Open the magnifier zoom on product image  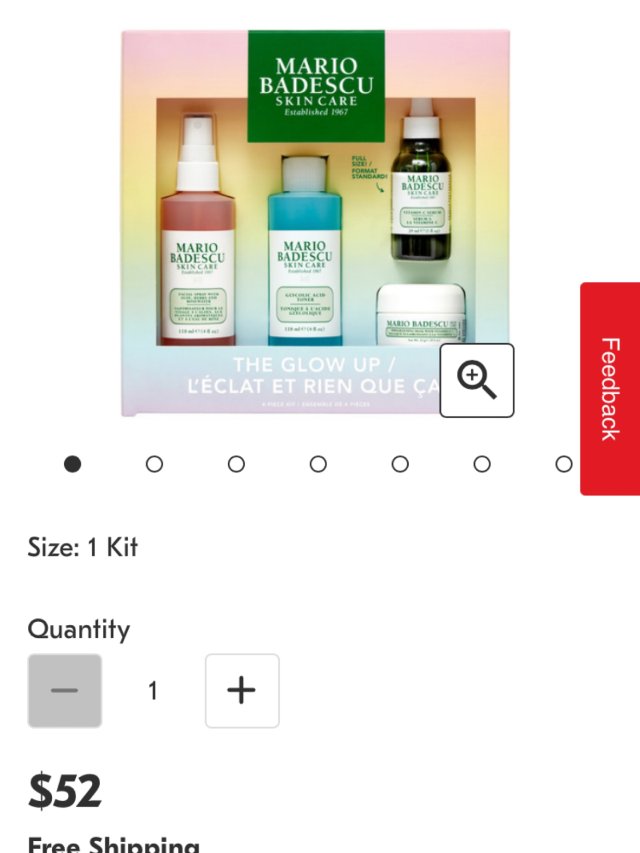click(x=477, y=381)
